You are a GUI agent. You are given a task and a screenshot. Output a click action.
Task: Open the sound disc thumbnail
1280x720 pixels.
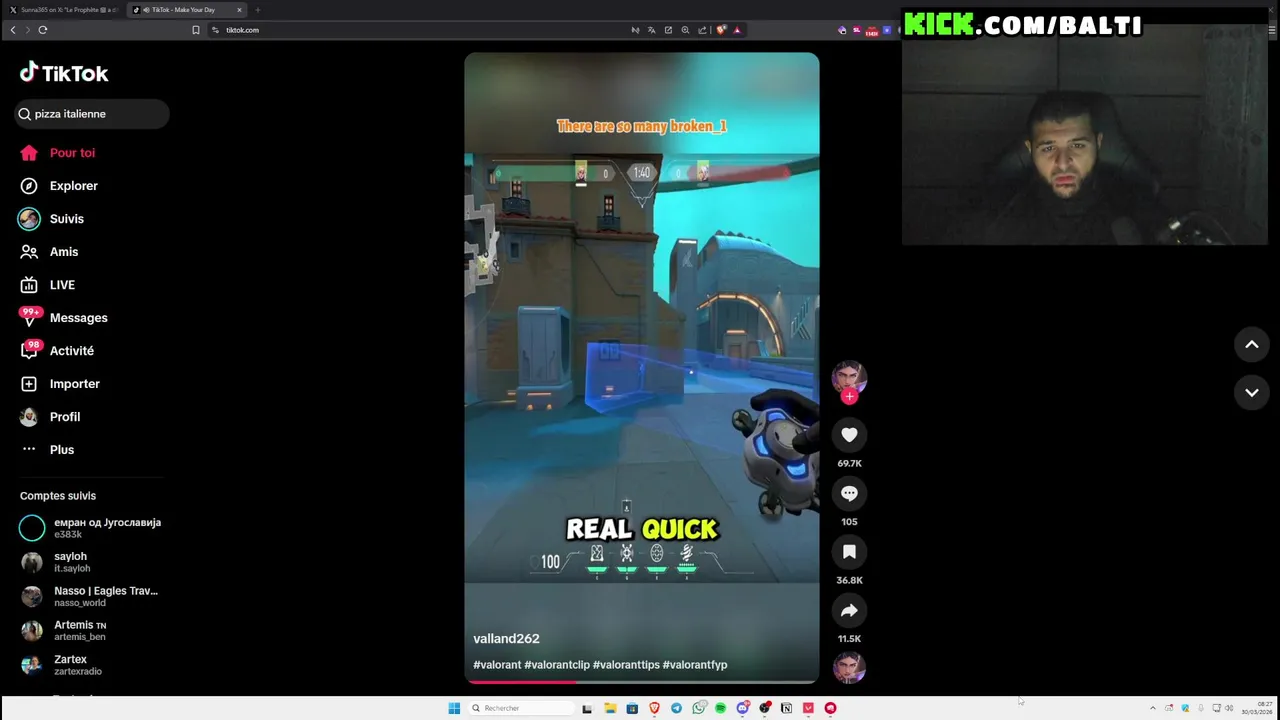point(849,668)
